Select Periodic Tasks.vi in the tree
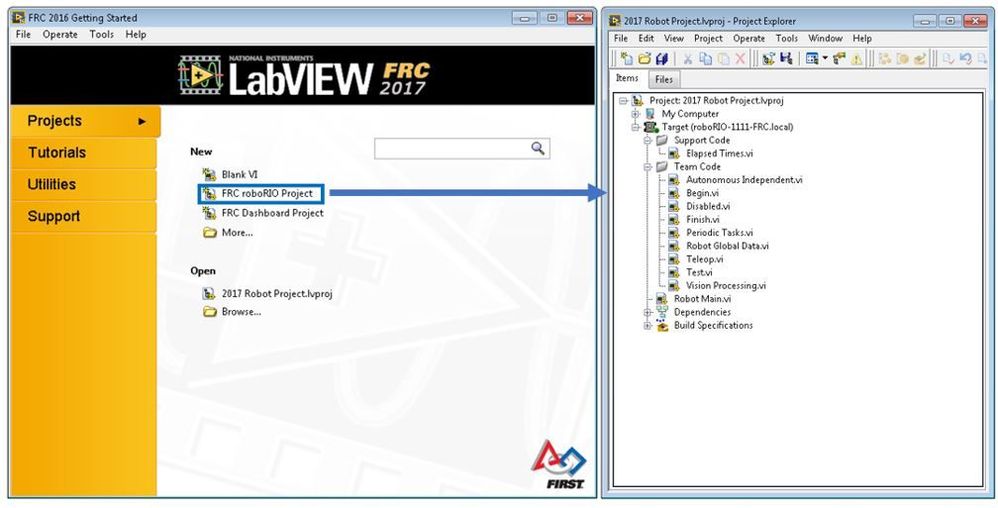 point(719,233)
